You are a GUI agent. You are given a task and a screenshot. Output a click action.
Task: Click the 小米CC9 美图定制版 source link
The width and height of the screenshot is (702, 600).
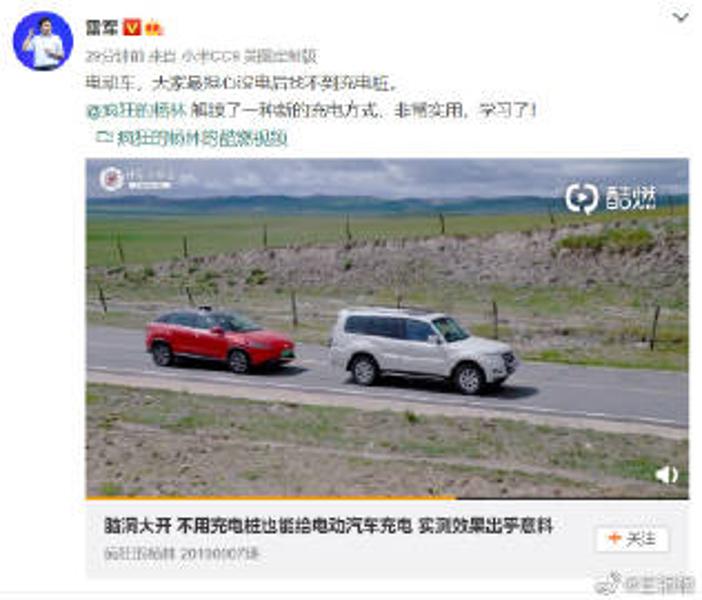249,56
